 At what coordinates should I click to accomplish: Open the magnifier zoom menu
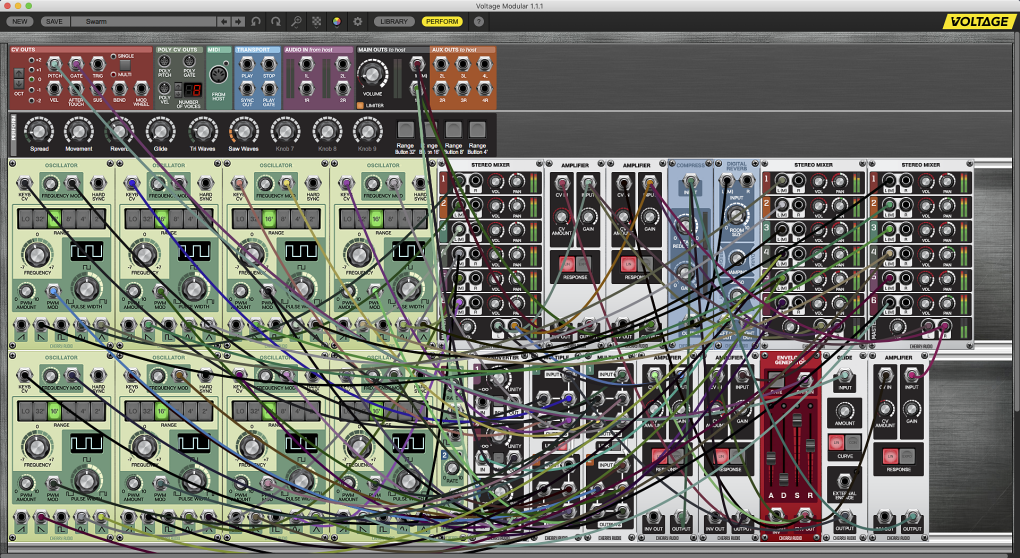point(296,21)
